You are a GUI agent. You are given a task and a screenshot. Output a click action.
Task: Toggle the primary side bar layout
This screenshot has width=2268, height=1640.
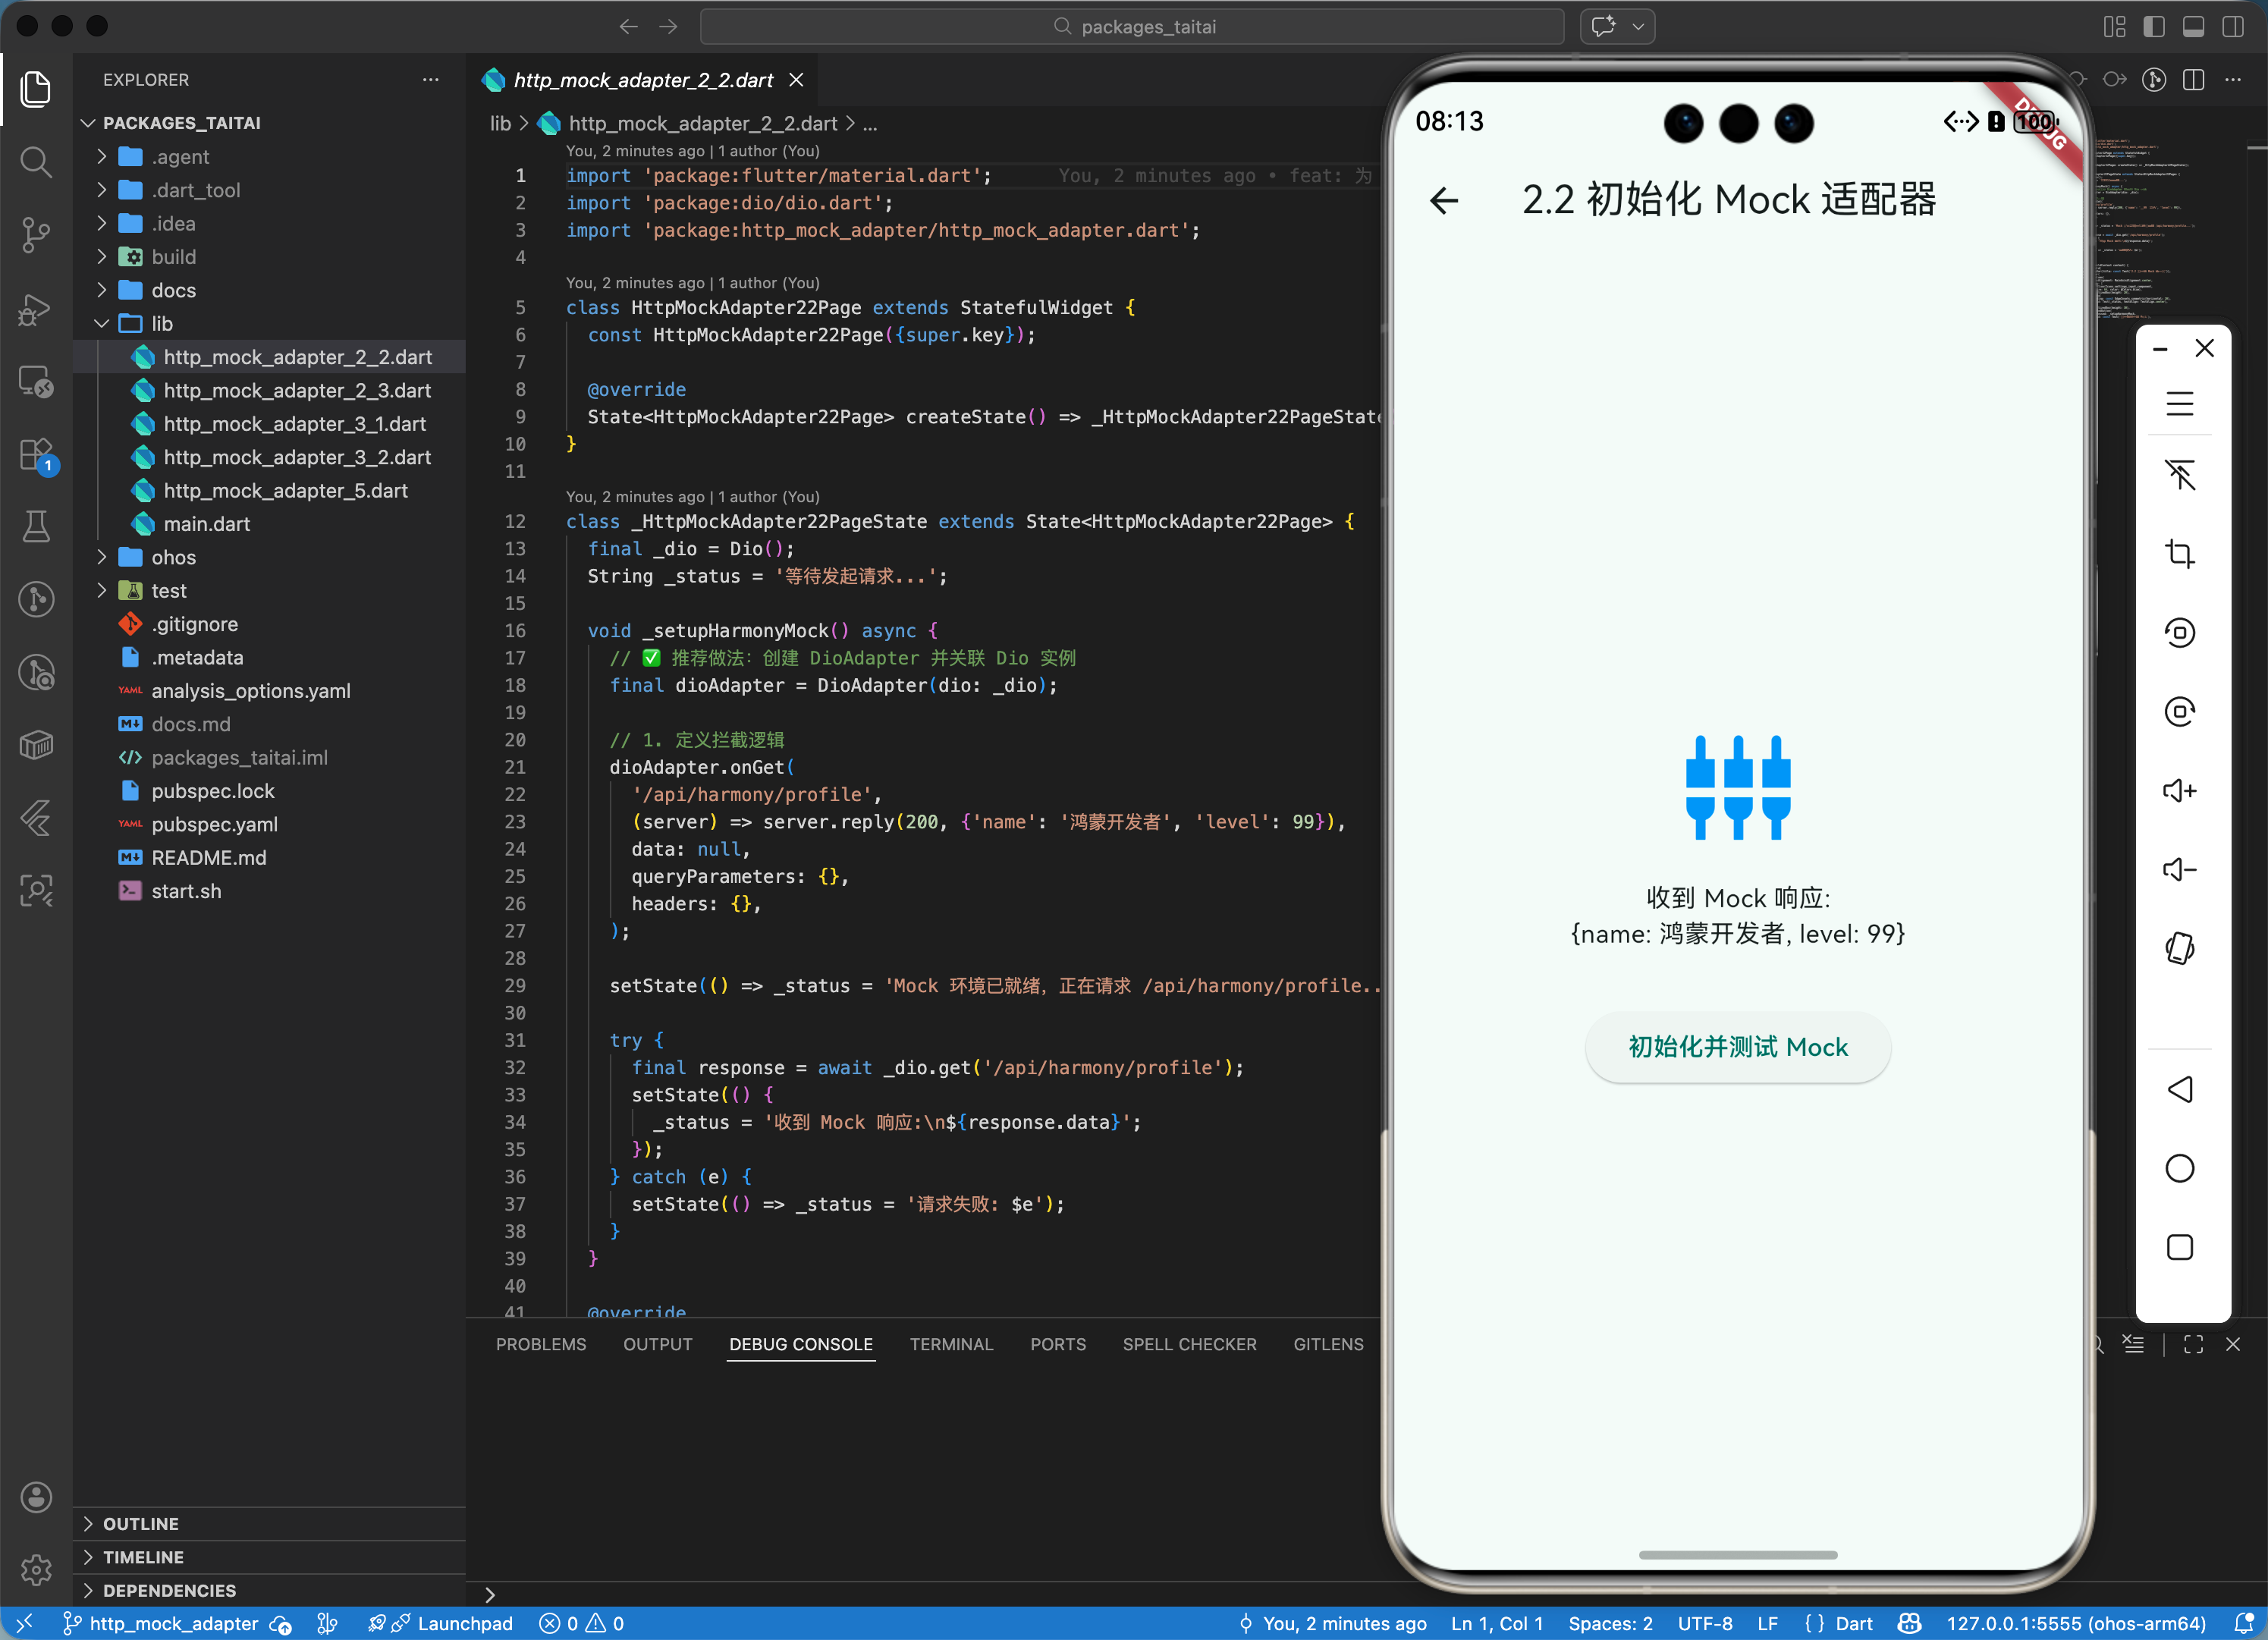click(x=2154, y=27)
